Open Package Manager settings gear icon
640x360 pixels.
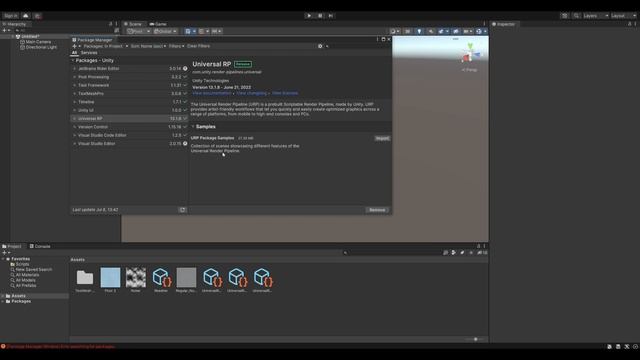[x=320, y=46]
